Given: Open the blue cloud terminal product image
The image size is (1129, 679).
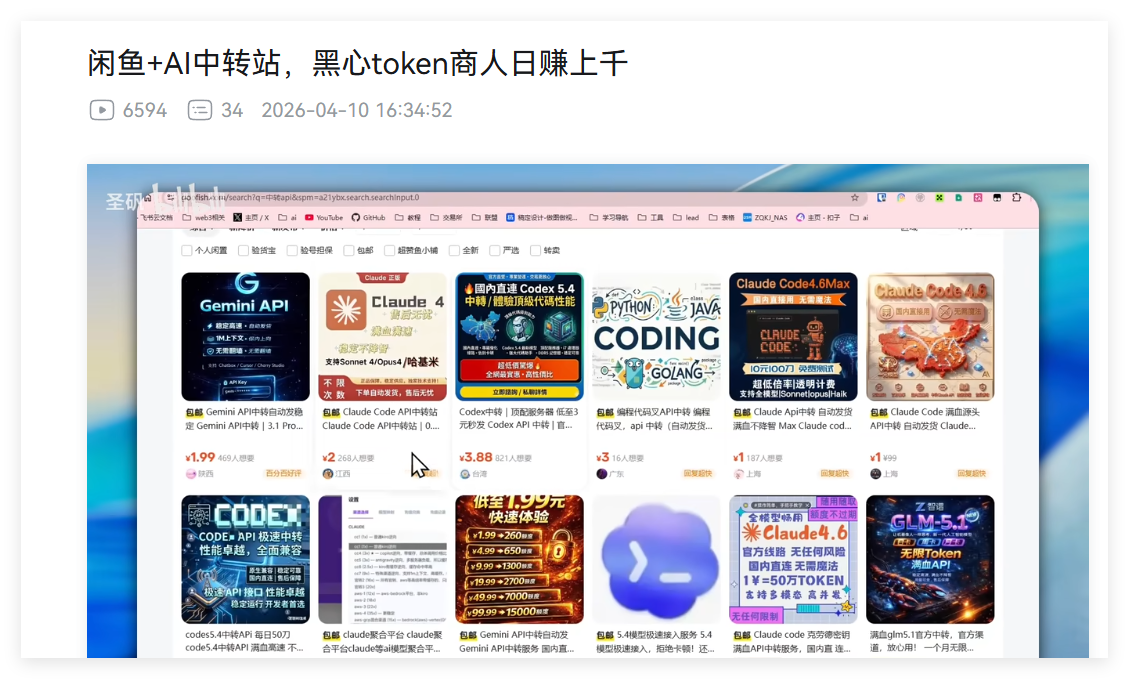Looking at the screenshot, I should pyautogui.click(x=656, y=559).
